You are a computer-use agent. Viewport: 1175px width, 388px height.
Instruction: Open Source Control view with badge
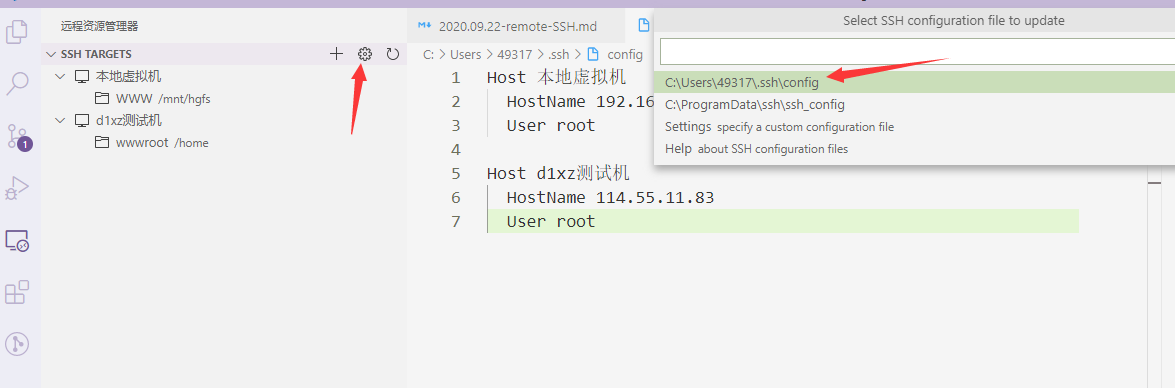(18, 136)
